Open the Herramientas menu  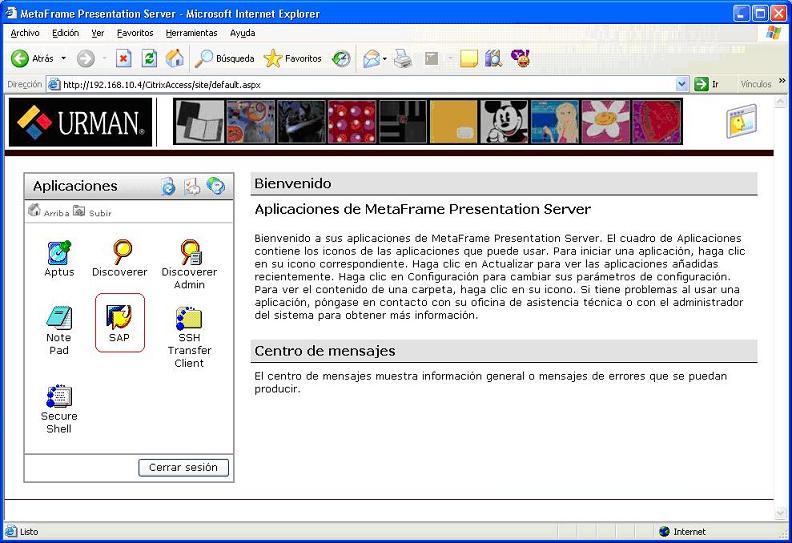pos(191,33)
